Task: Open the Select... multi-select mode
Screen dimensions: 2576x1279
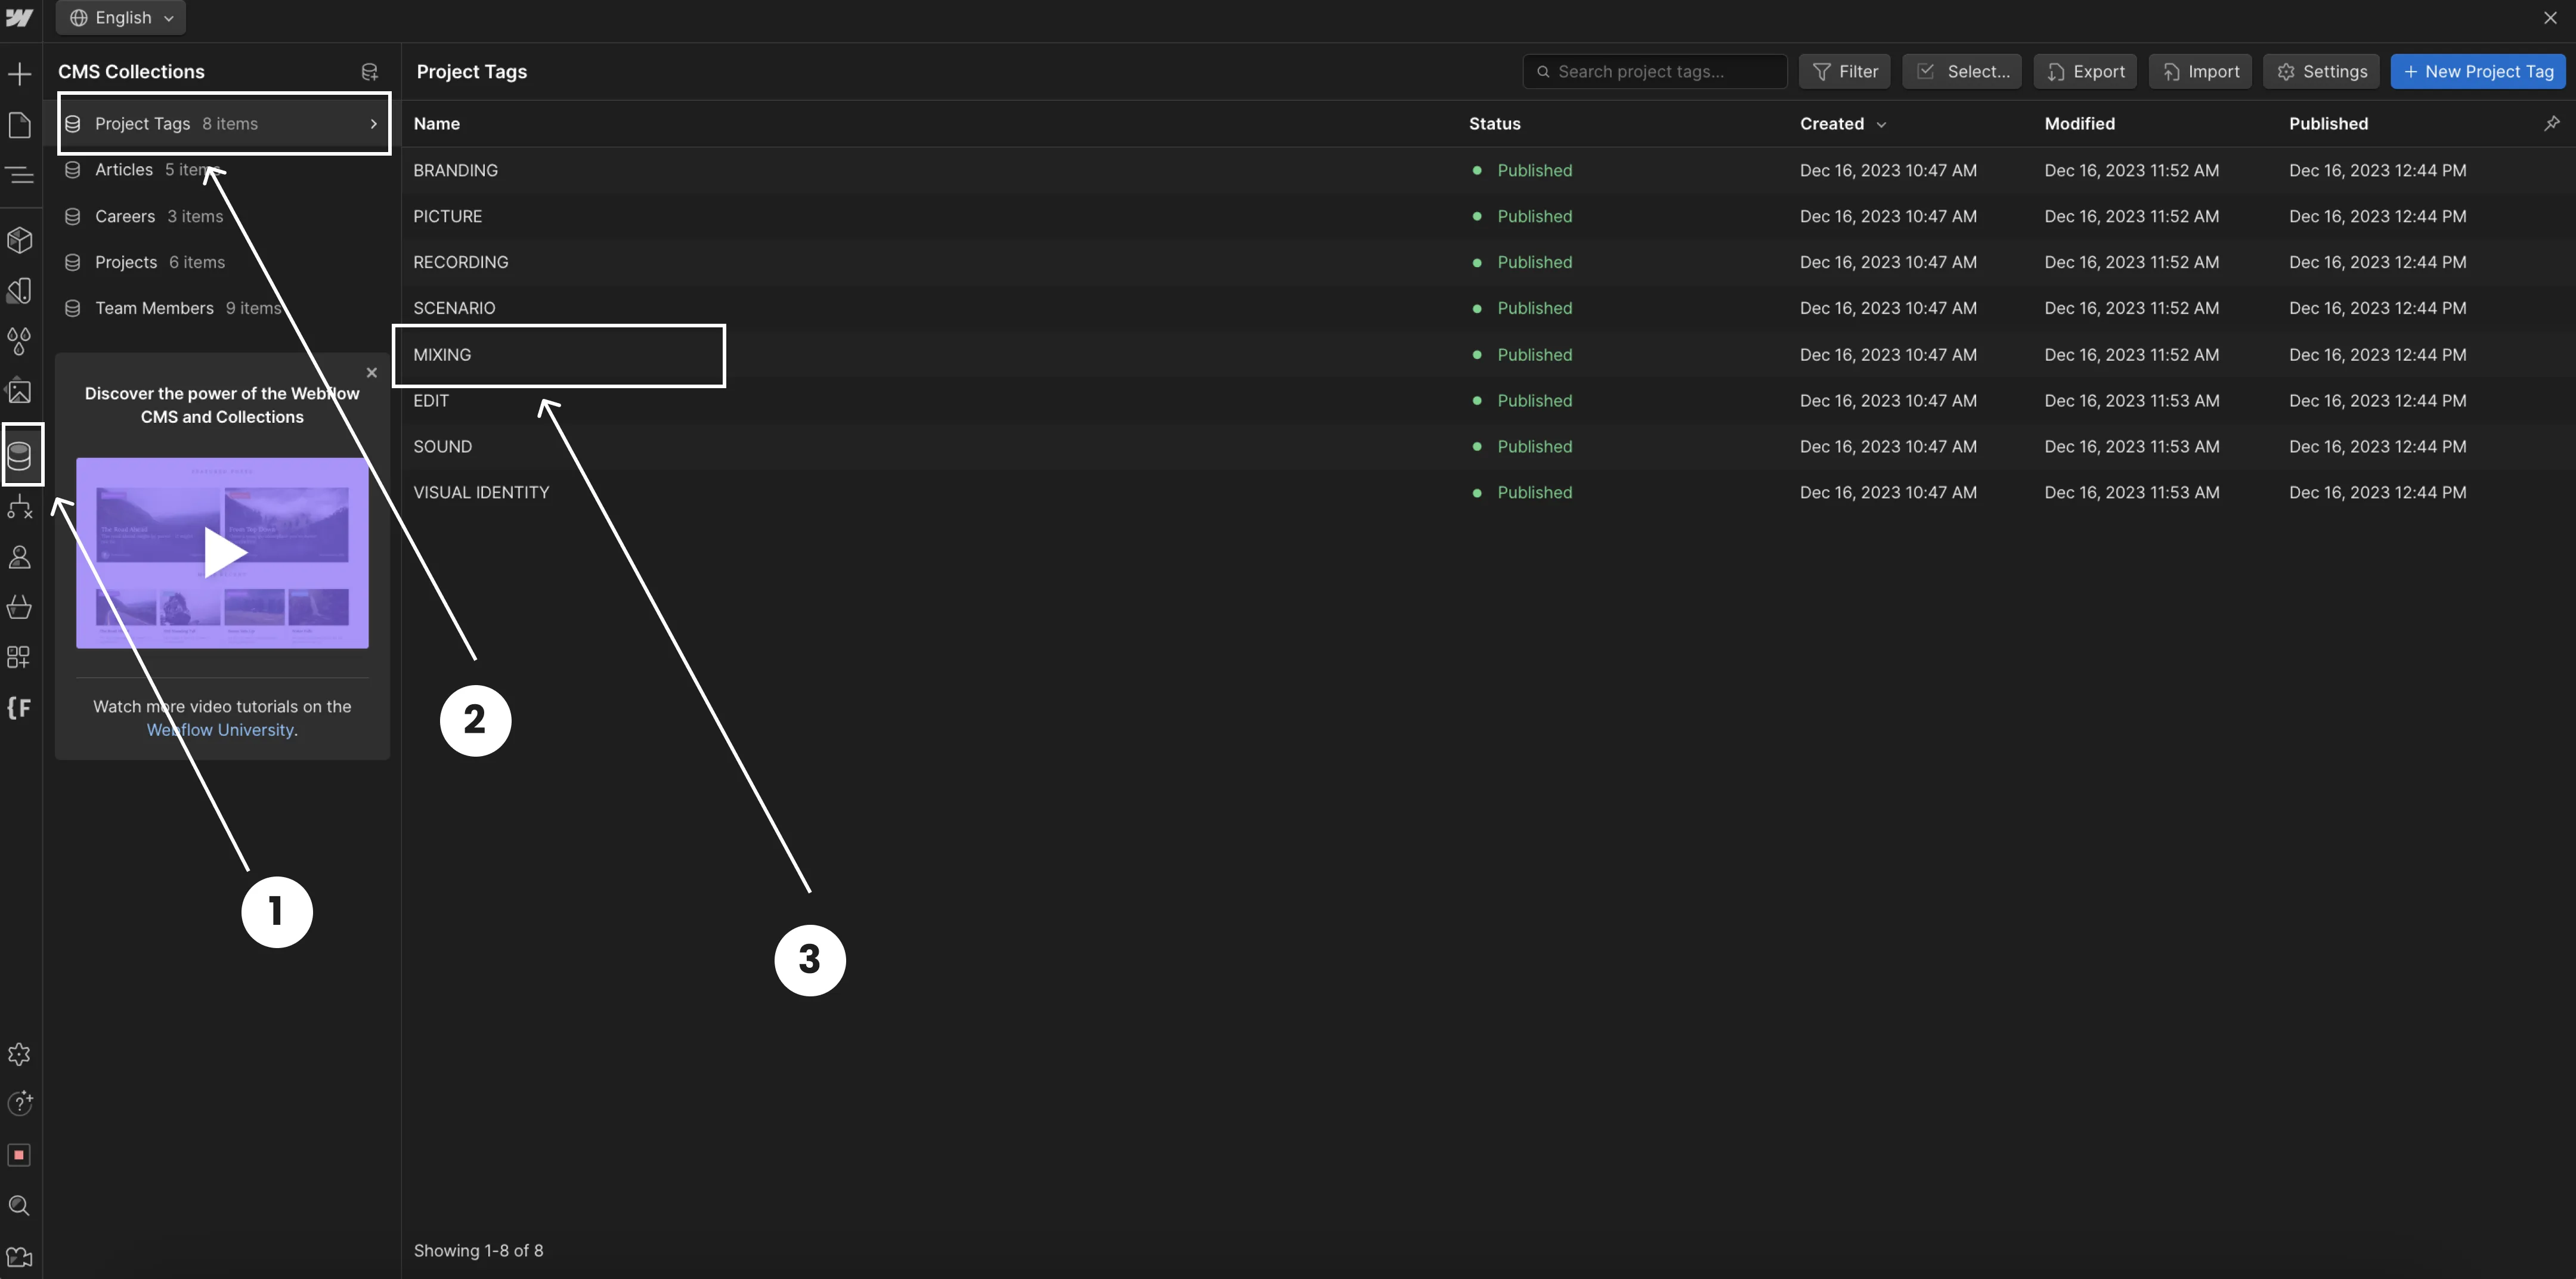Action: [x=1961, y=71]
